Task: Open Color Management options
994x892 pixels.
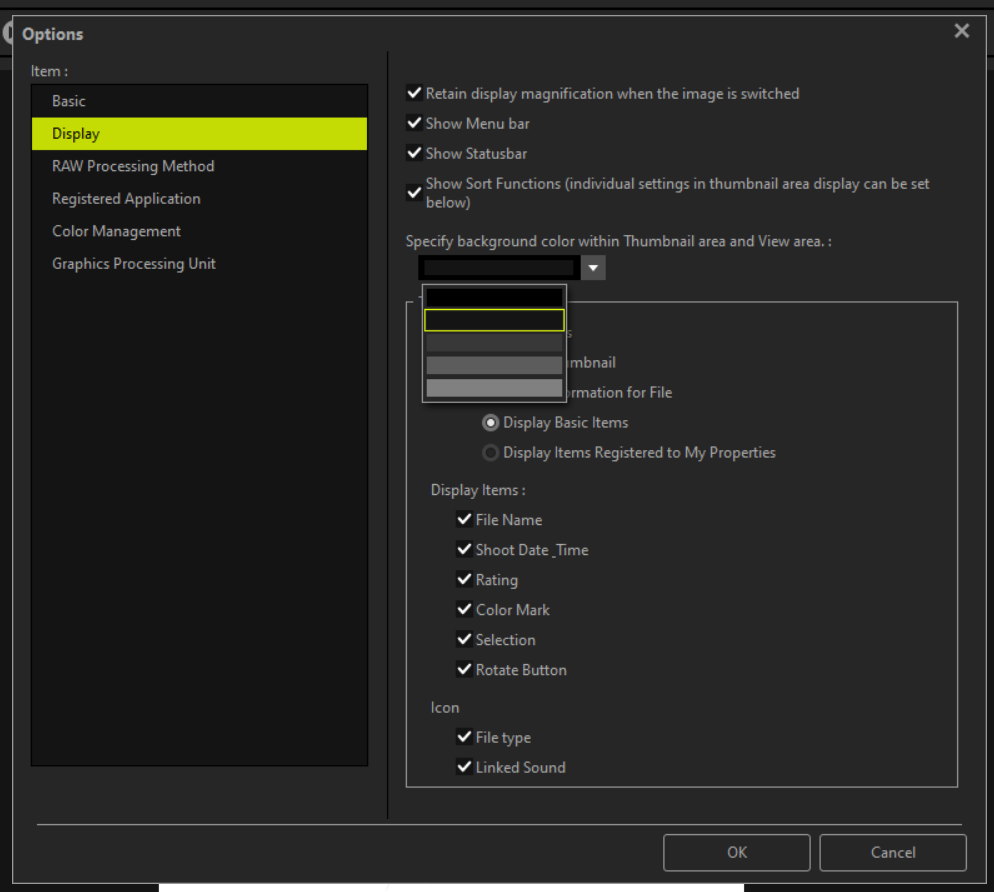Action: (x=116, y=231)
